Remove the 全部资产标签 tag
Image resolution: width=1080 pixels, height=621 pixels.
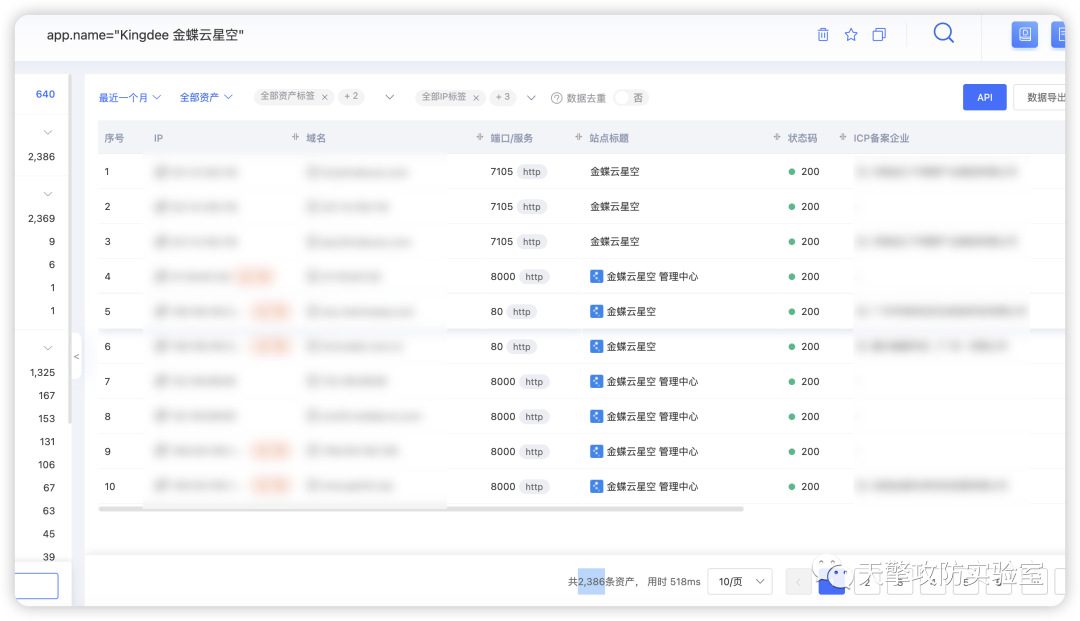pos(324,97)
